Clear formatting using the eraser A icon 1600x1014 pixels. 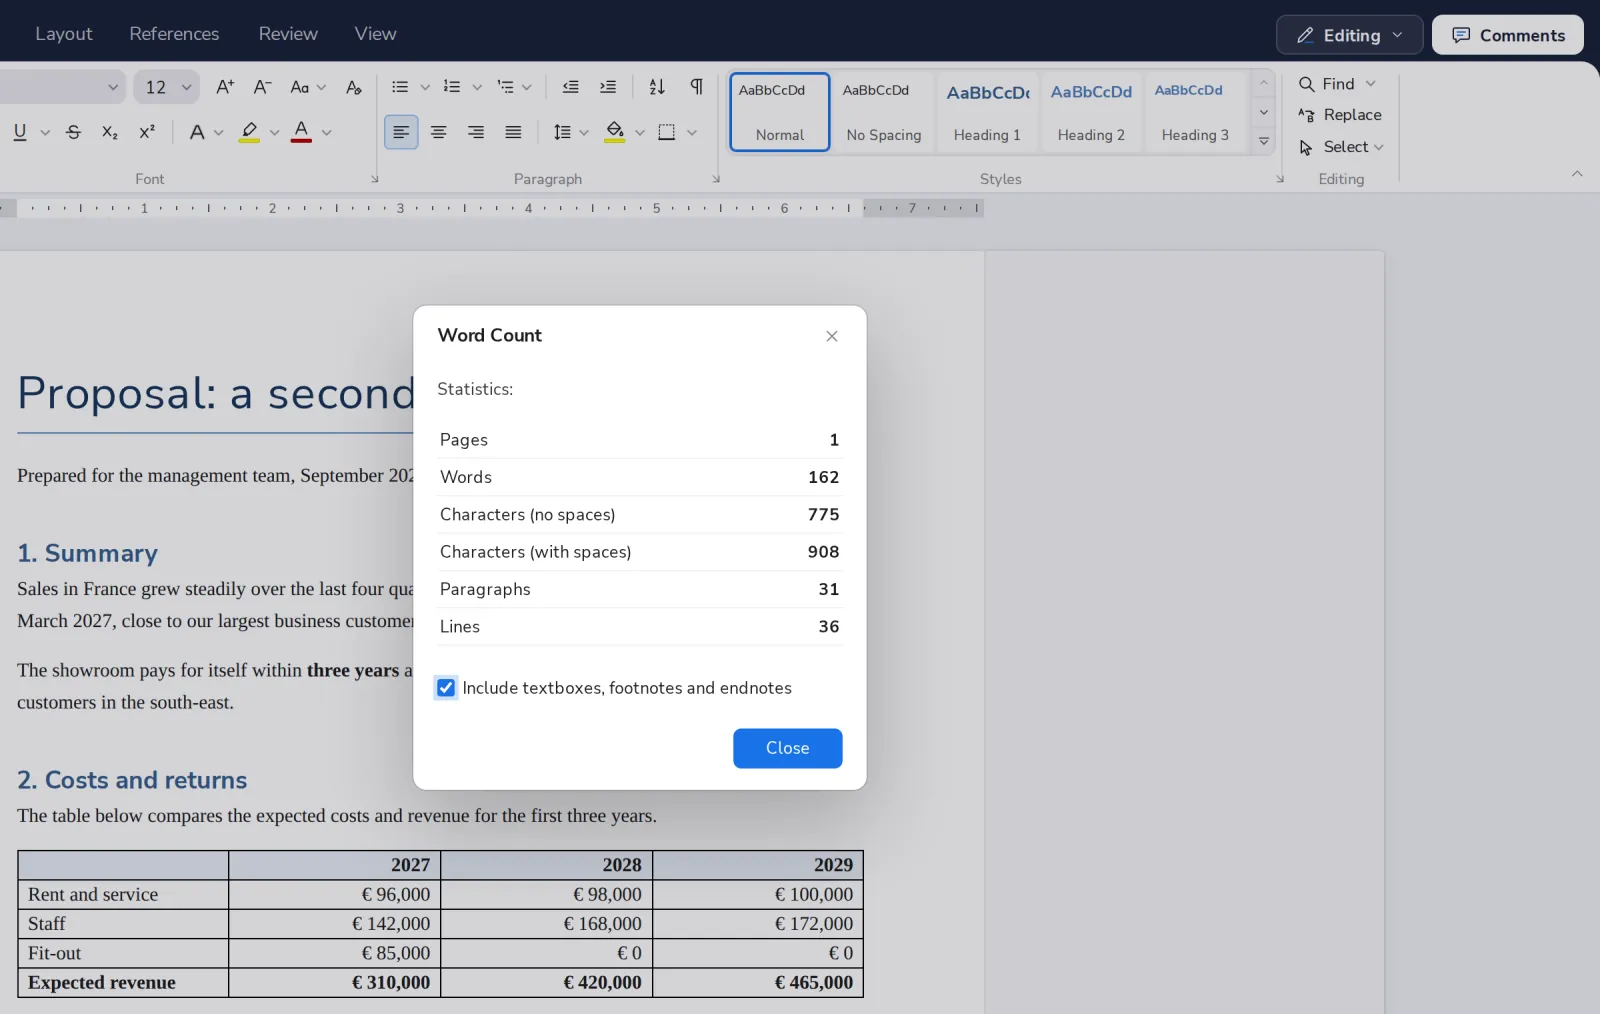353,87
